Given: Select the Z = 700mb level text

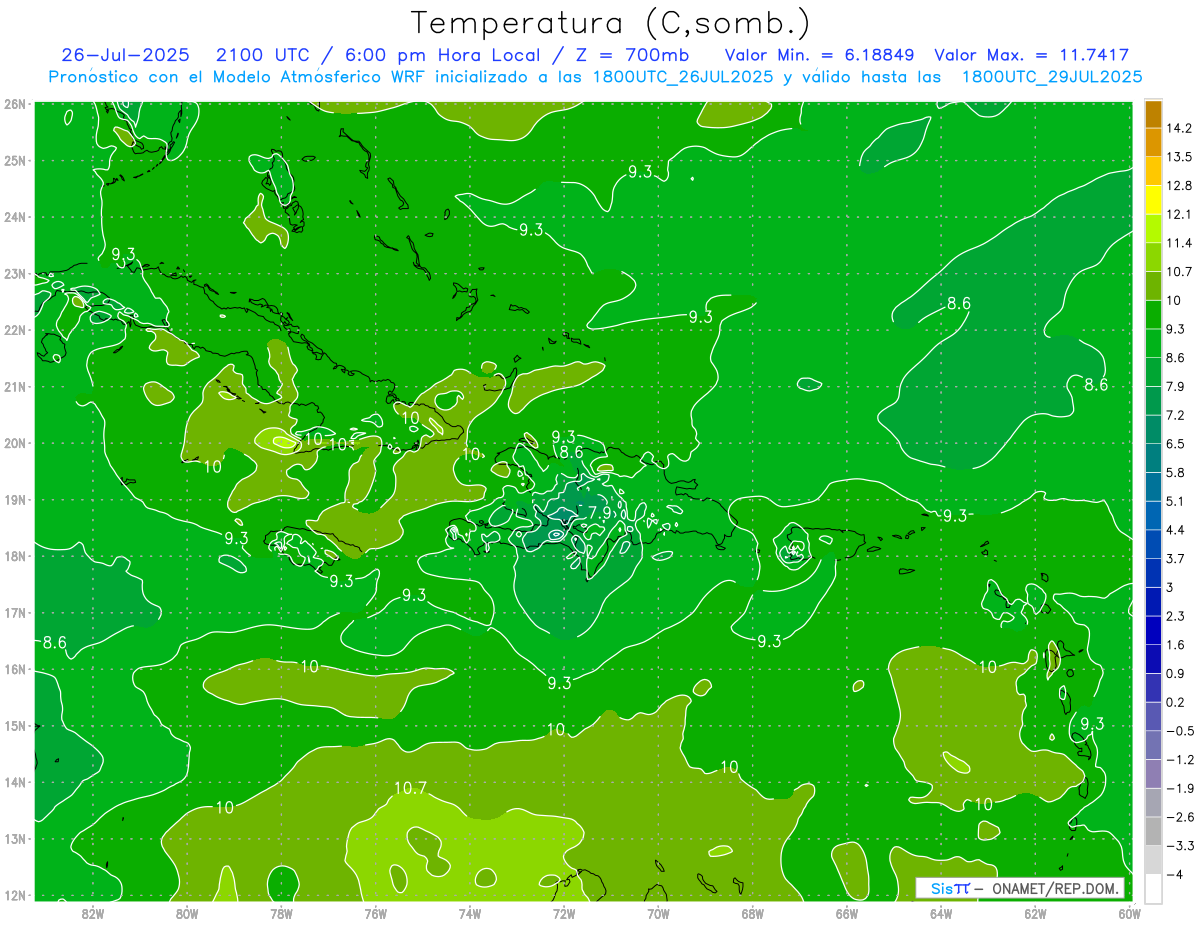Looking at the screenshot, I should tap(632, 55).
